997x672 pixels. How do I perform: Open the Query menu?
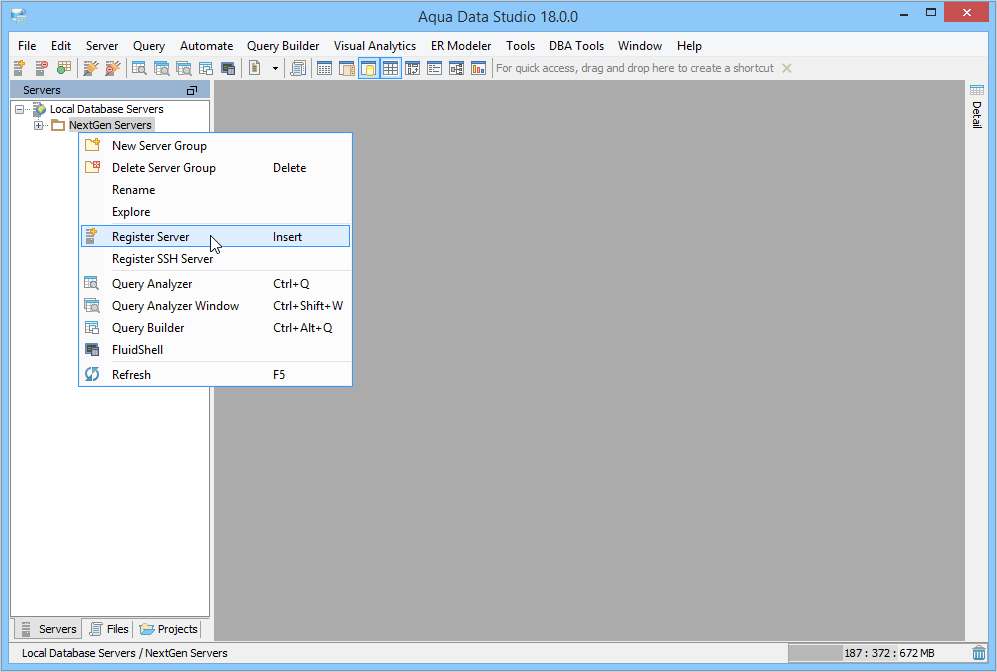click(149, 46)
